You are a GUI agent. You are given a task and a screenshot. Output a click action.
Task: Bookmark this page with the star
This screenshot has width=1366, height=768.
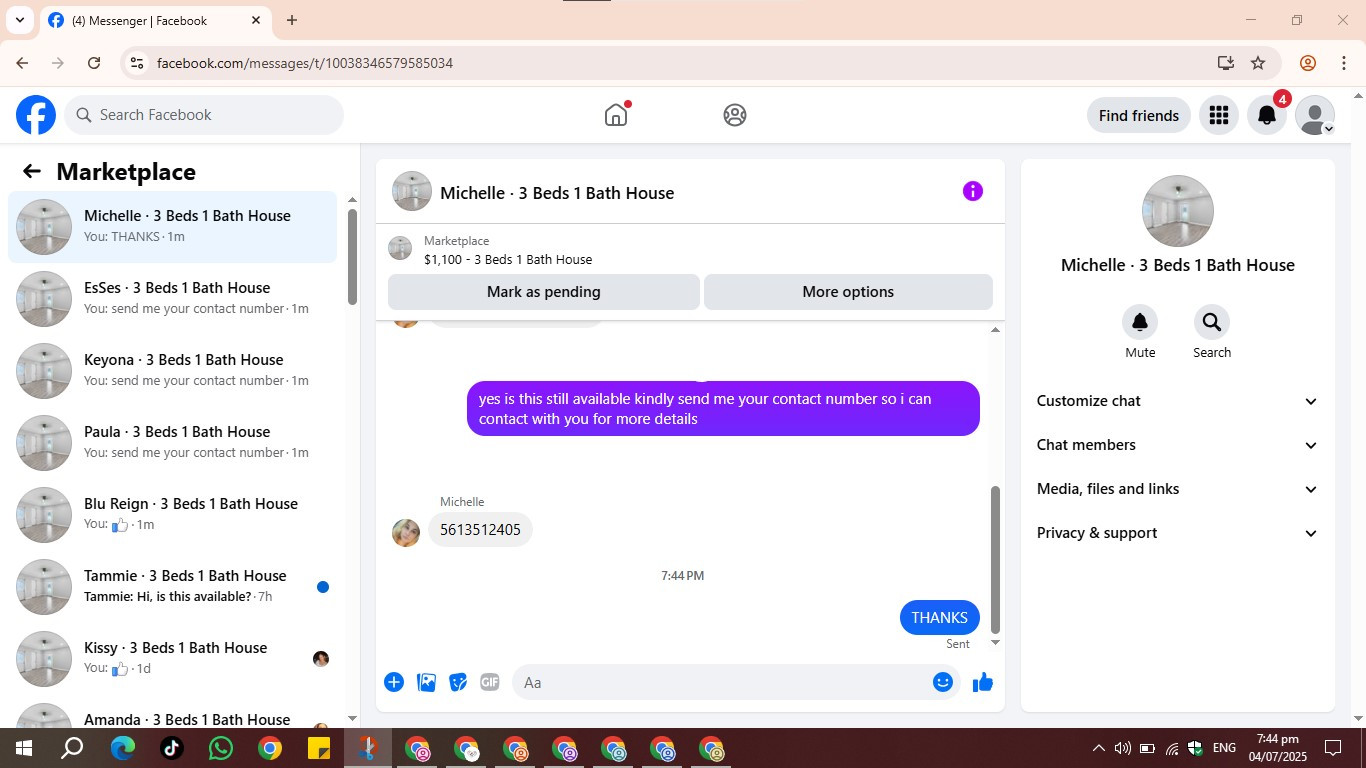(1258, 63)
